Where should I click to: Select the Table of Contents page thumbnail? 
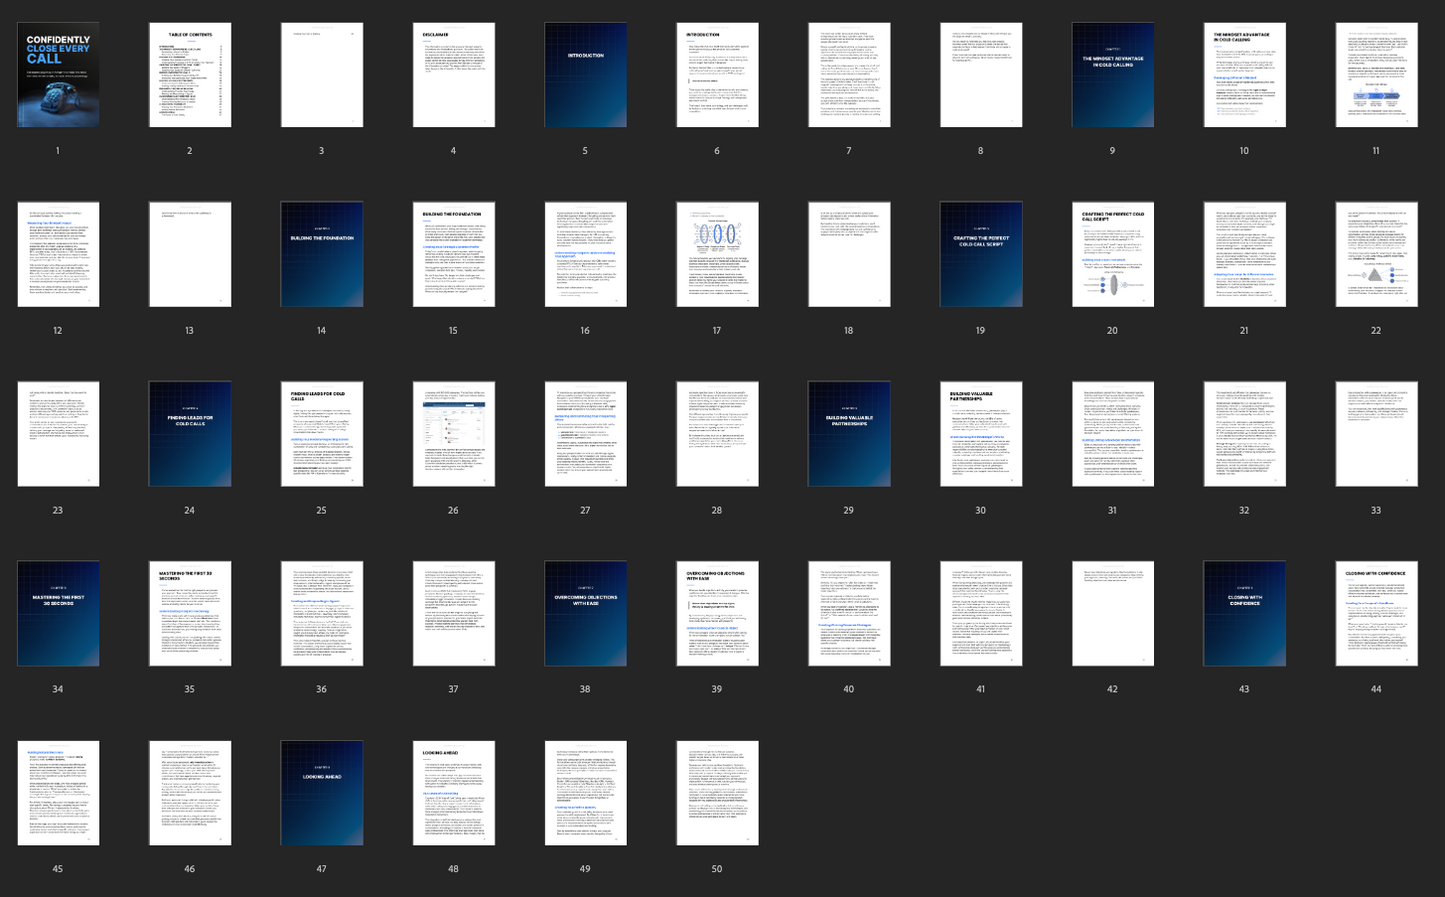coord(190,75)
